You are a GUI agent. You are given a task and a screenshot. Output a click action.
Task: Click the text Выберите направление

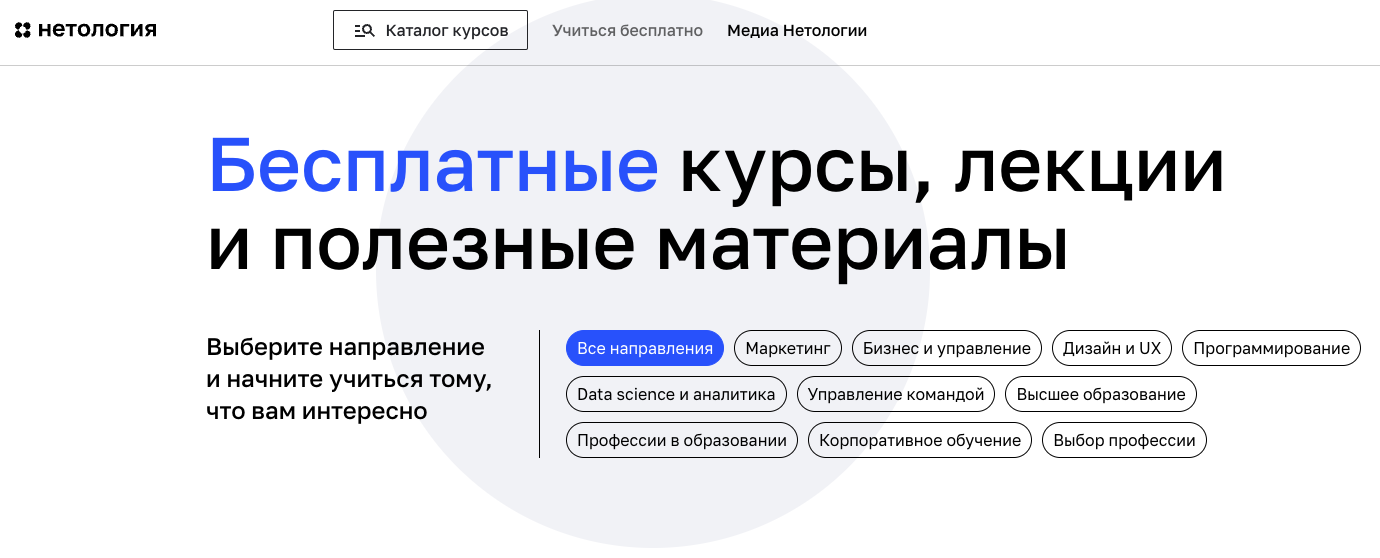[346, 347]
